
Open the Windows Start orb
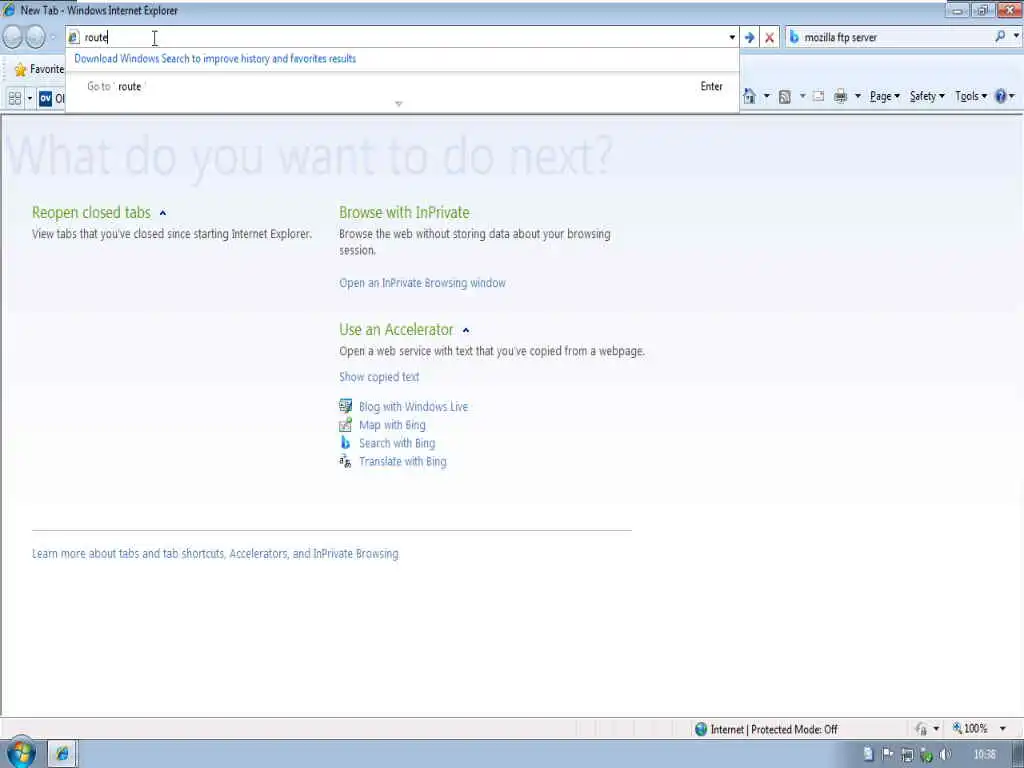(x=21, y=752)
